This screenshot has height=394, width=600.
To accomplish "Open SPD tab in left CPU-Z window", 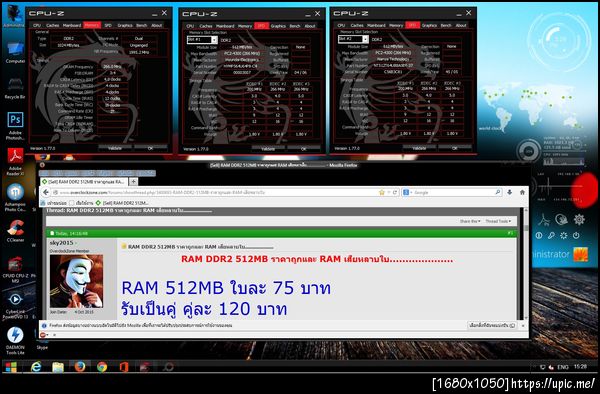I will tap(108, 25).
